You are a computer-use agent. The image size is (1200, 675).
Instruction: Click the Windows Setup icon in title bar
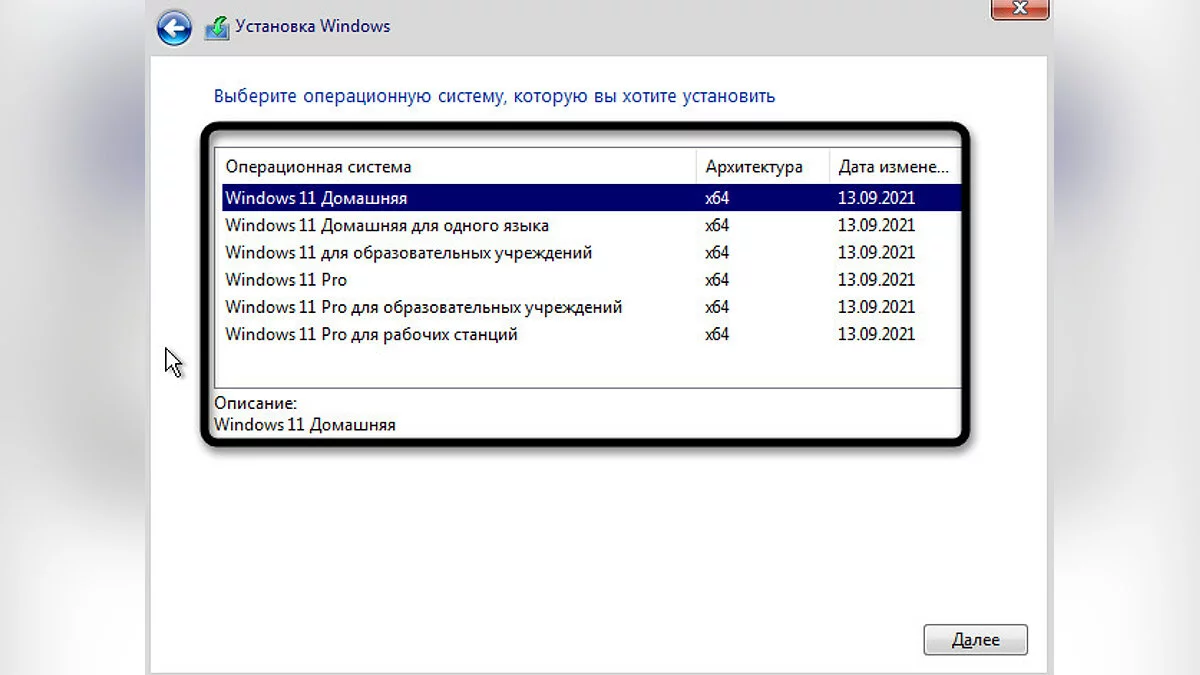[x=217, y=28]
